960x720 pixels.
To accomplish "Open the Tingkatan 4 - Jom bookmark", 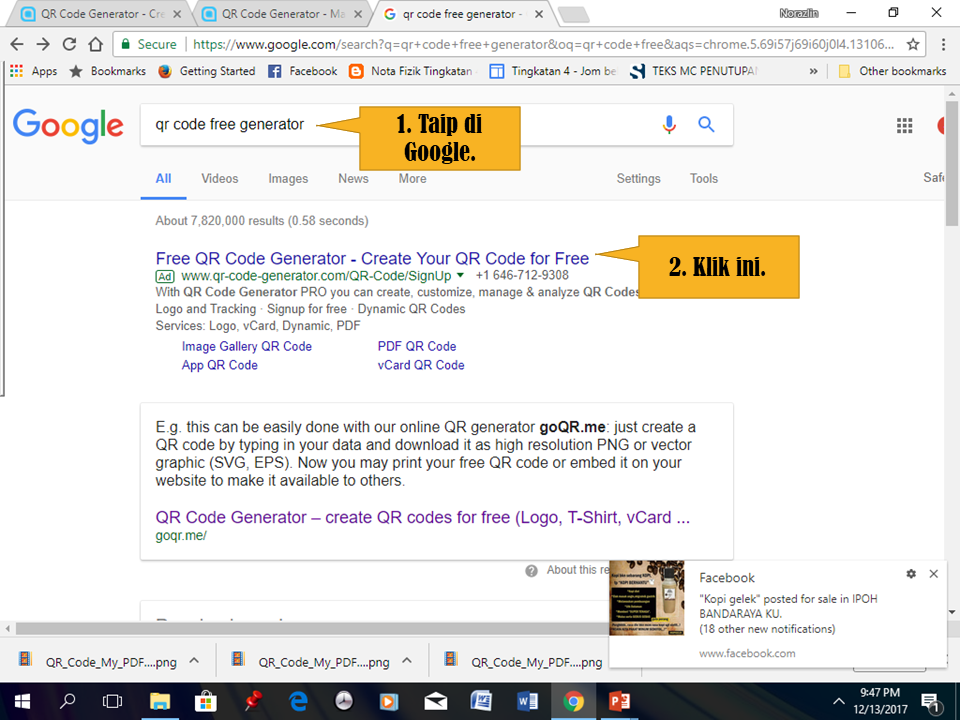I will 553,71.
